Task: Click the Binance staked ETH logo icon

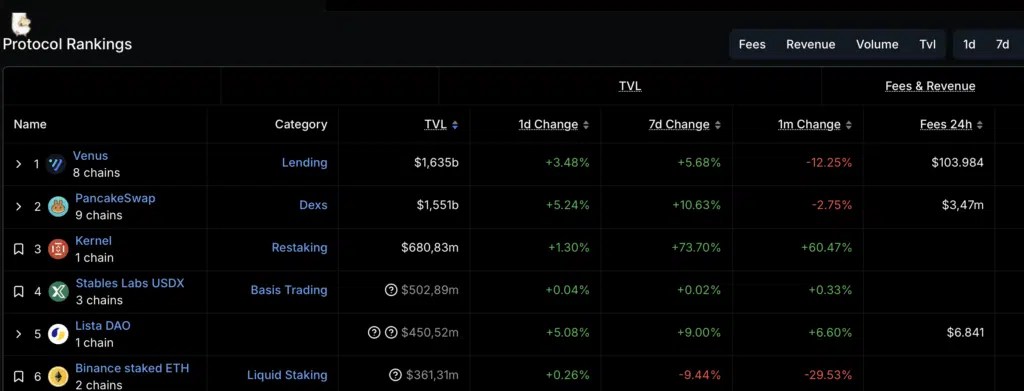Action: coord(58,377)
